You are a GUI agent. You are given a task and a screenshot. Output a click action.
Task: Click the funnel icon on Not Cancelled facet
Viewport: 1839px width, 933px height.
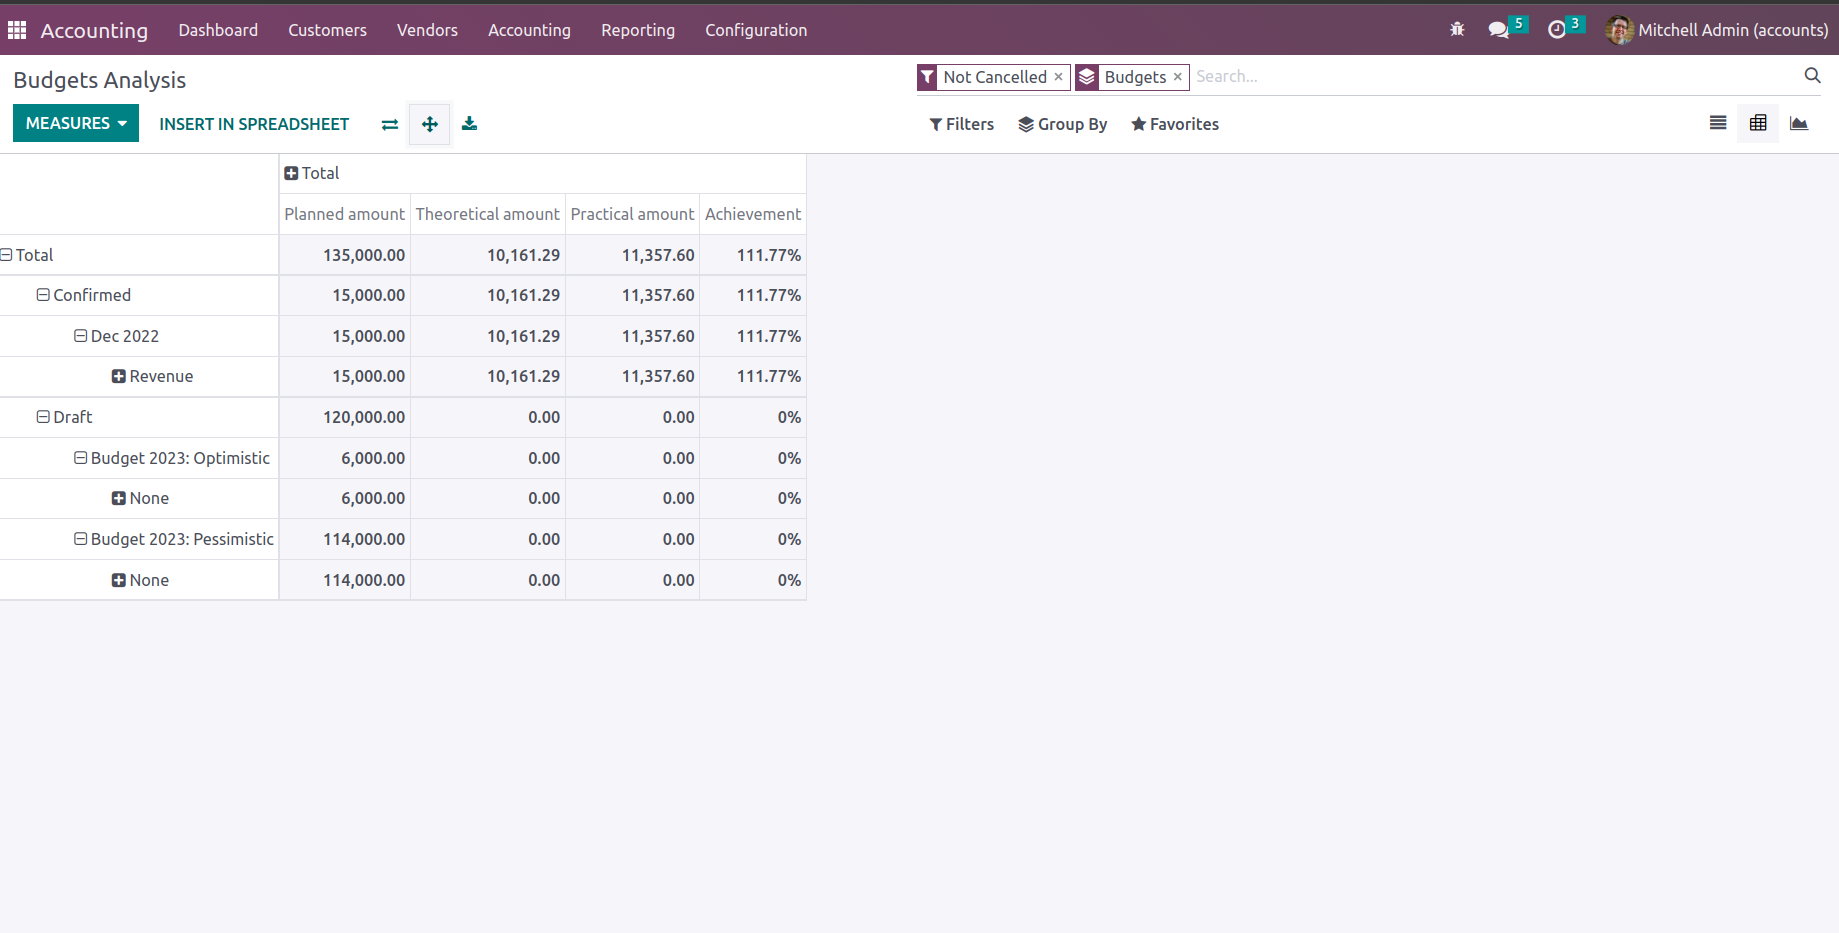pos(927,77)
